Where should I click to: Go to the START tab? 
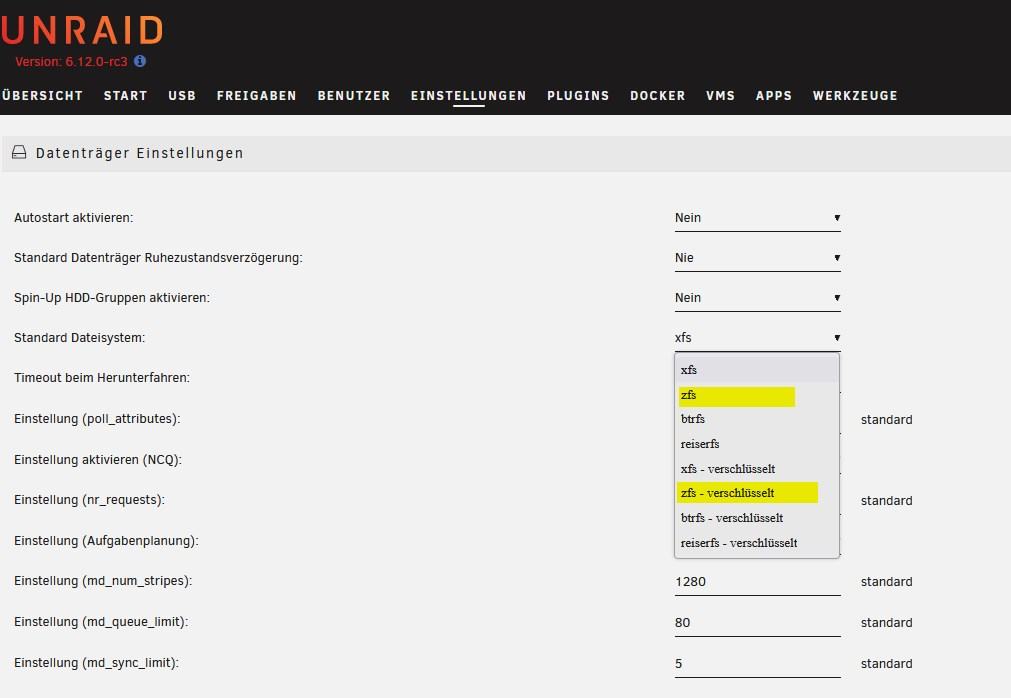126,95
